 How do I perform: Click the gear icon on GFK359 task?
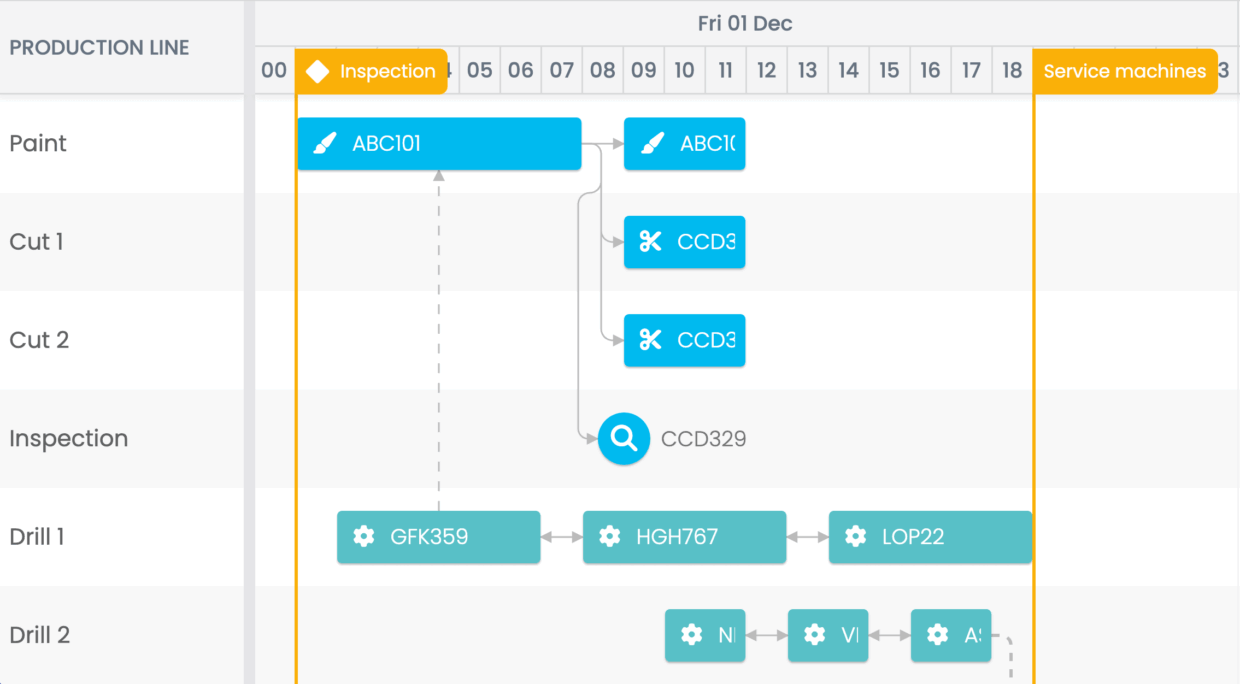[x=364, y=537]
